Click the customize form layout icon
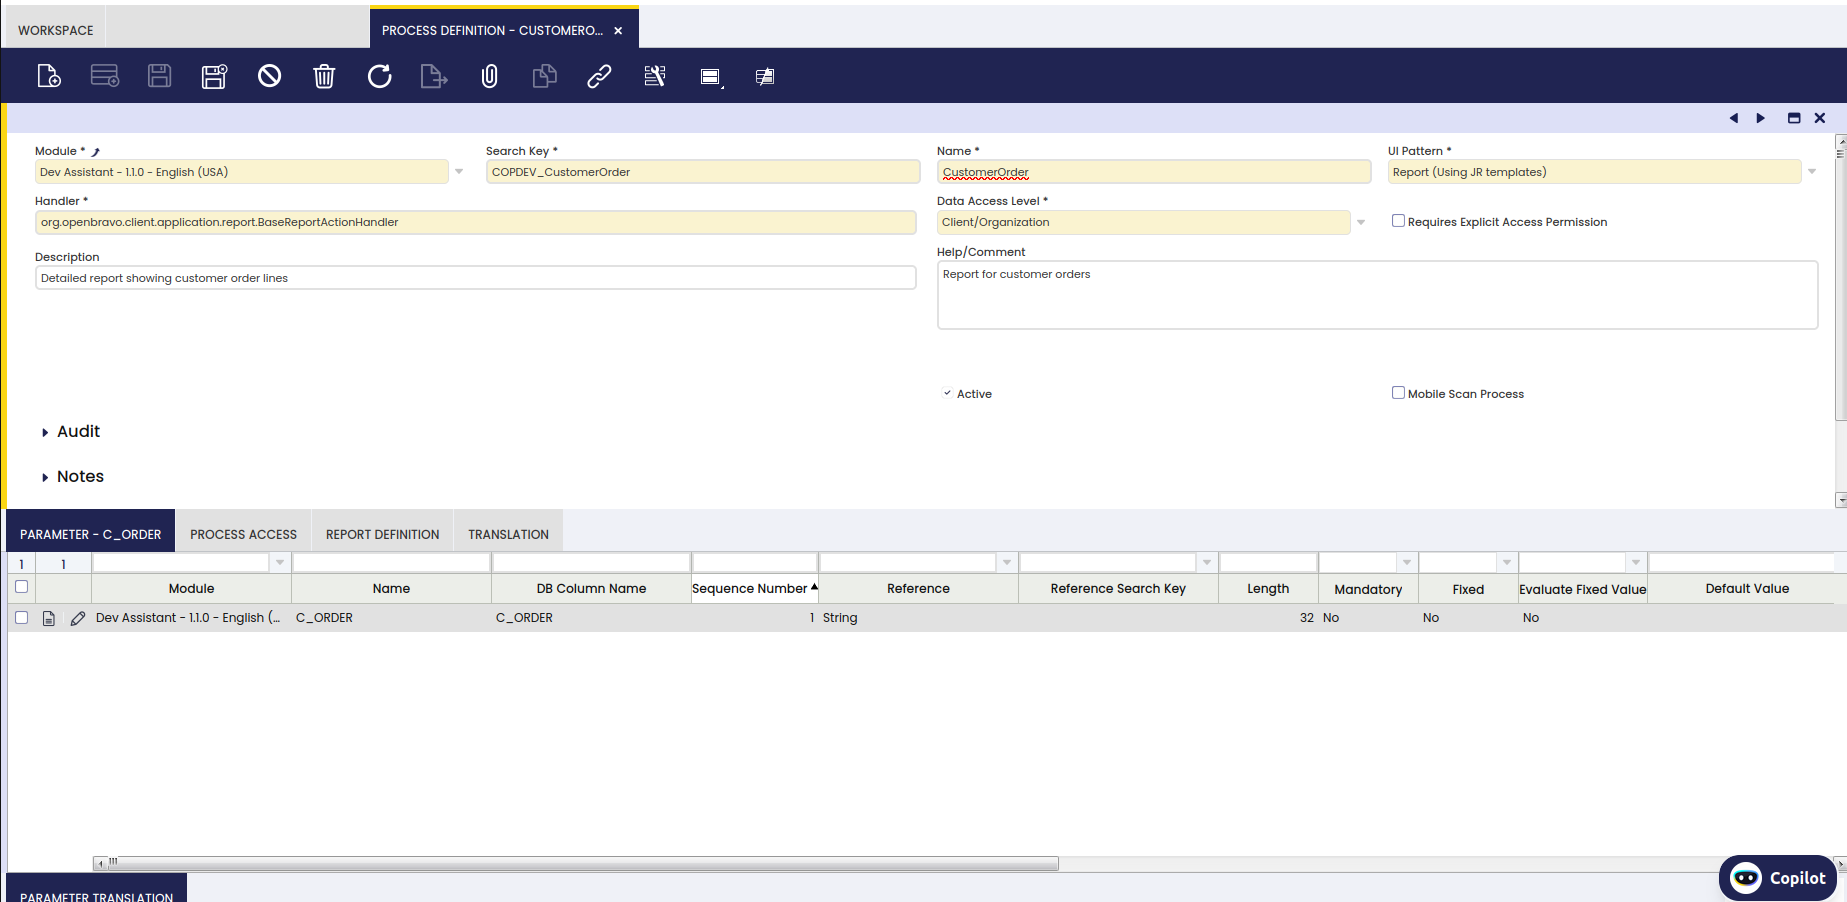Screen dimensions: 1847x902 click(x=655, y=76)
